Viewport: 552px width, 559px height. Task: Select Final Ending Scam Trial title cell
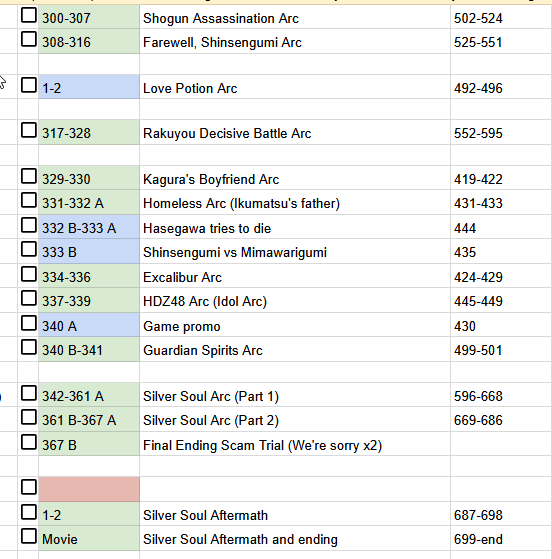coord(295,444)
